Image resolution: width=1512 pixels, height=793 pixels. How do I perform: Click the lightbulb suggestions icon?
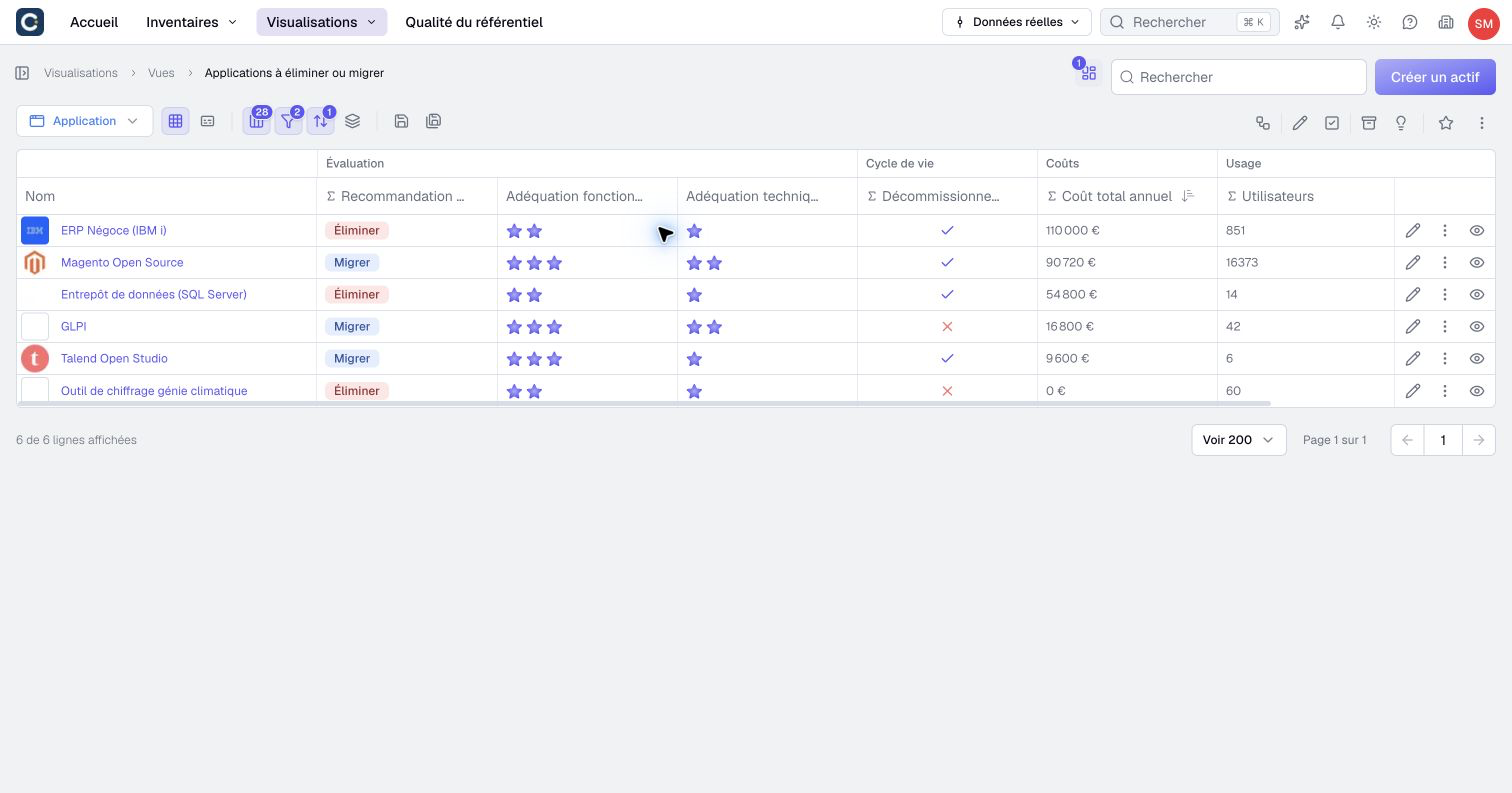click(1401, 123)
